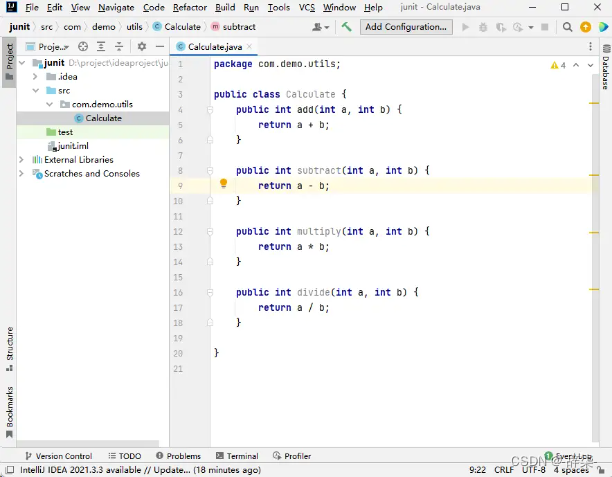612x477 pixels.
Task: Collapse the junit project root node
Action: pos(22,63)
